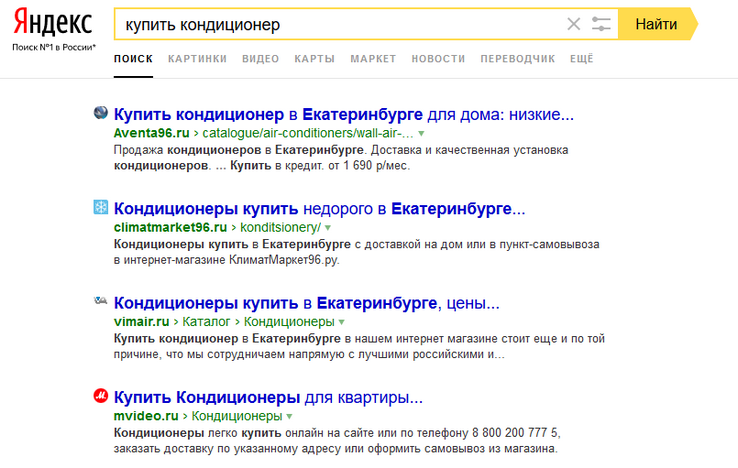Image resolution: width=738 pixels, height=468 pixels.
Task: Open the Переводчик tab
Action: point(518,59)
